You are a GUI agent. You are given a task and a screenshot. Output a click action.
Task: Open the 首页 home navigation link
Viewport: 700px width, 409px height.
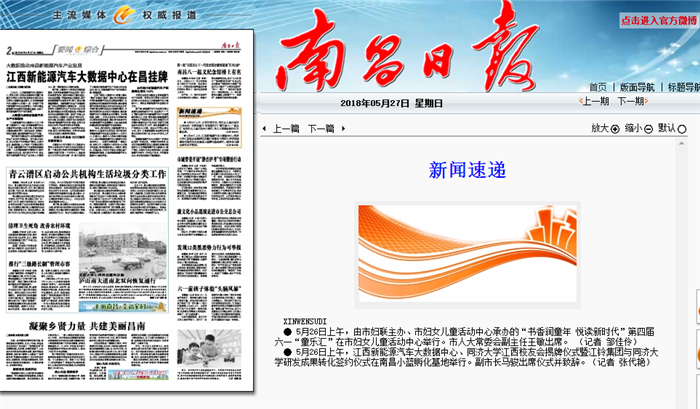[x=598, y=87]
